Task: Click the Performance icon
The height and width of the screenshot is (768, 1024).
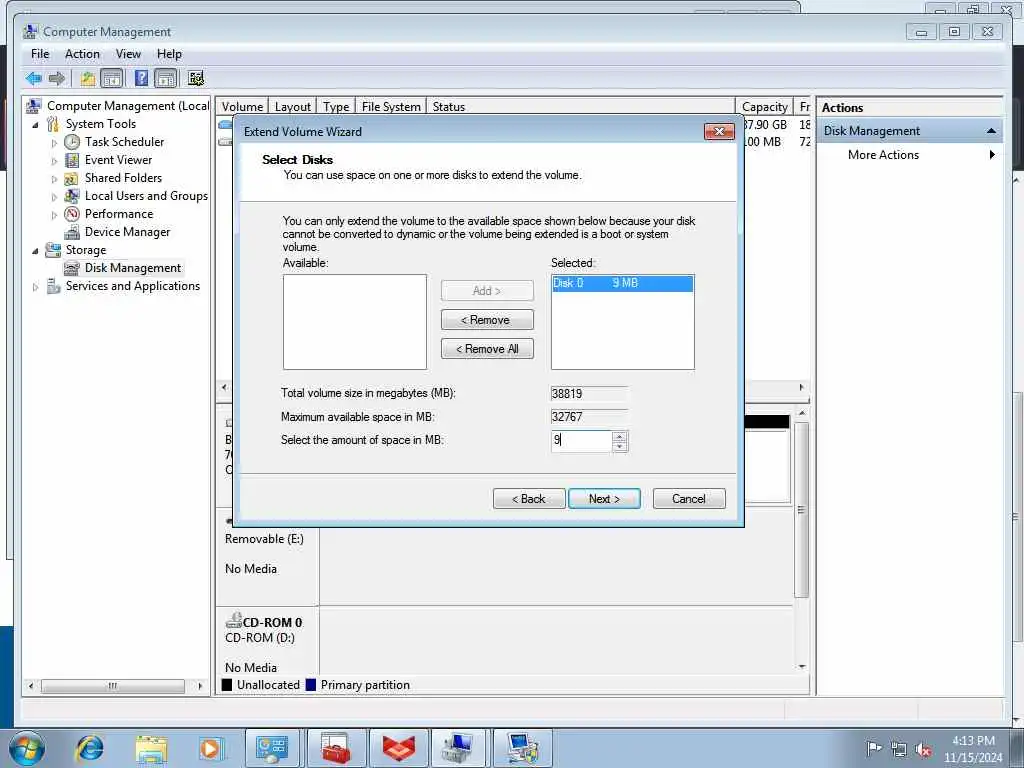Action: pos(72,214)
